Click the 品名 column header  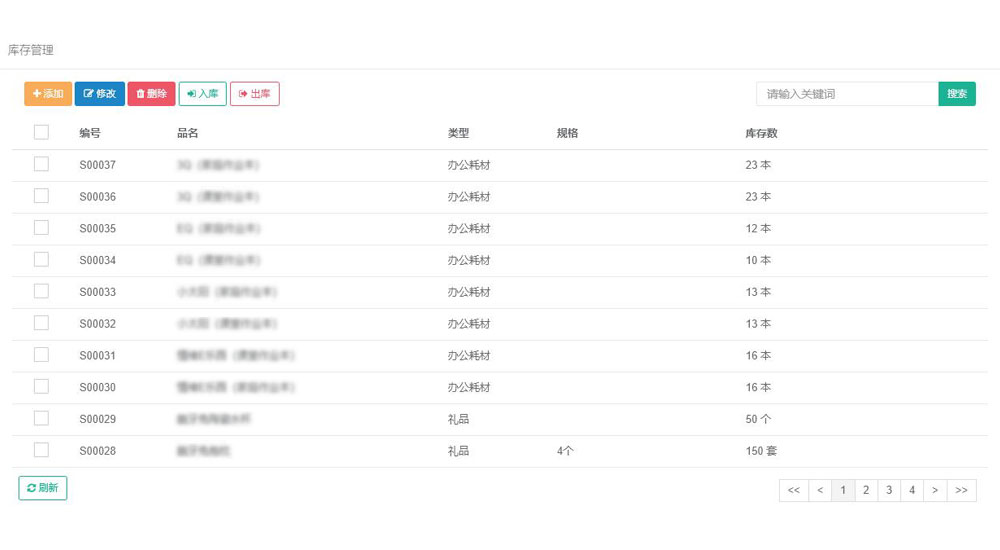point(188,133)
